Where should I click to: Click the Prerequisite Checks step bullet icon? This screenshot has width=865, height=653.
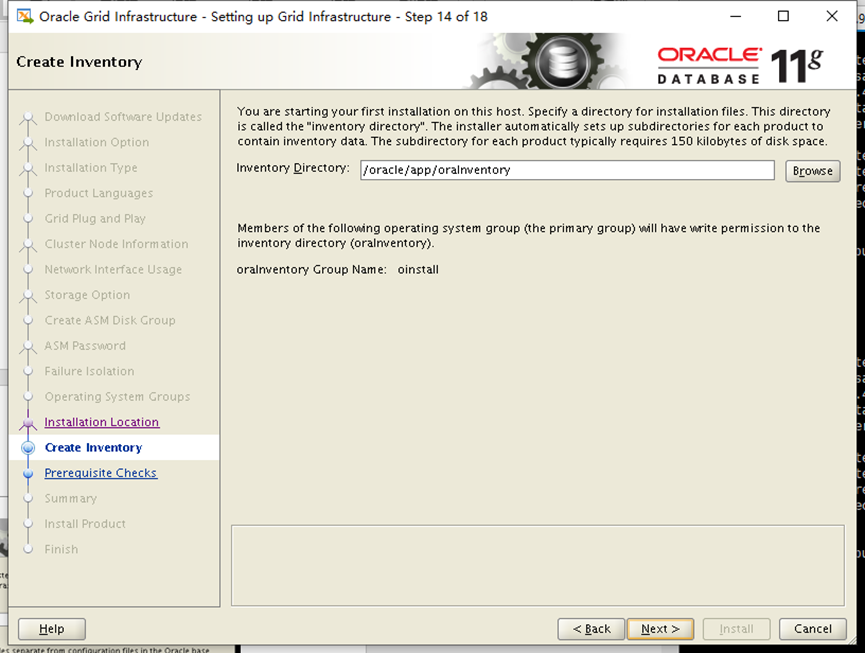point(28,473)
